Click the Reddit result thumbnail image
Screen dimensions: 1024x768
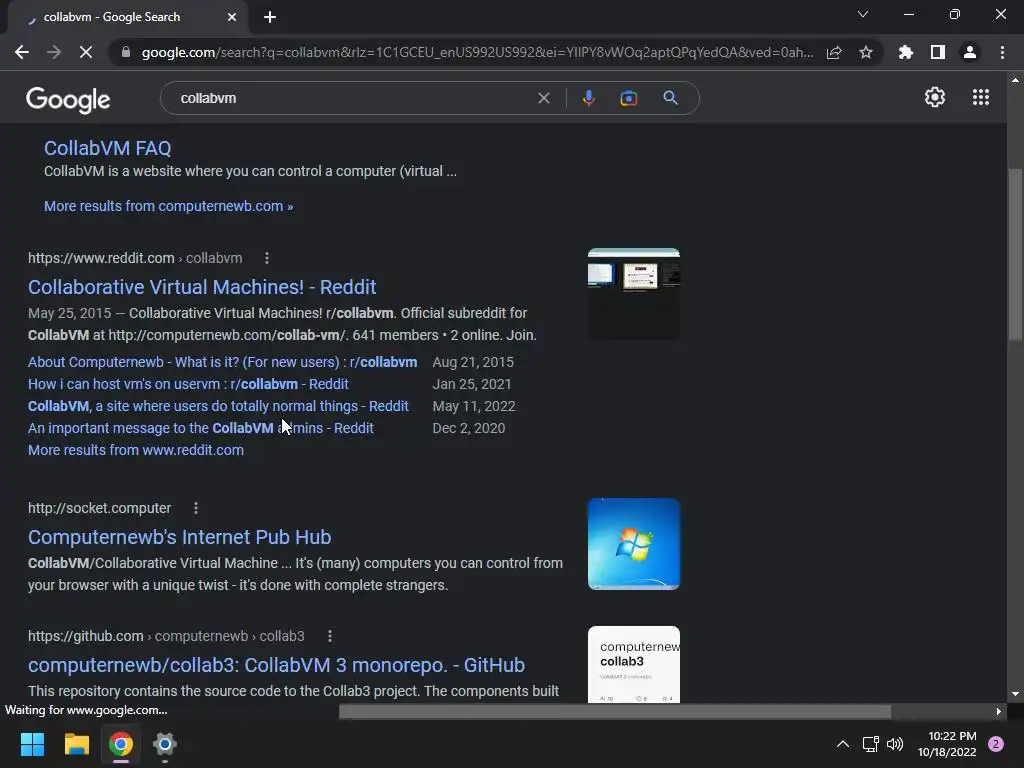coord(633,294)
